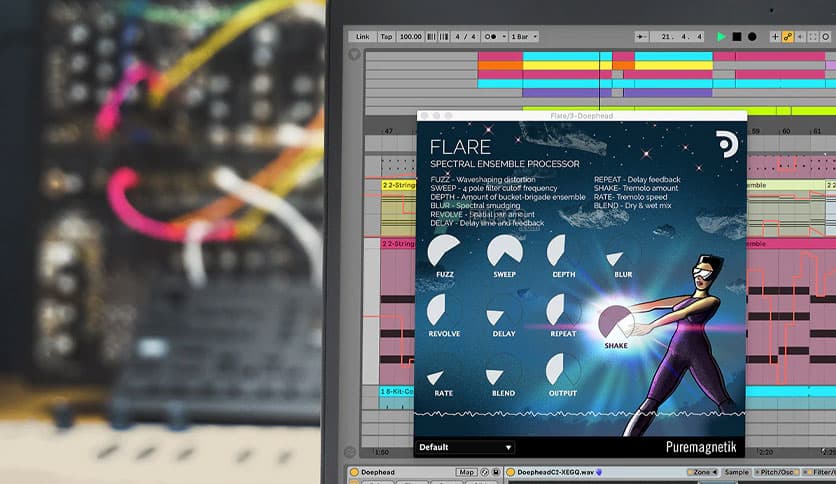Toggle the DoepheadC2-XEQQ.wav device activator
Viewport: 836px width, 484px height.
pos(510,472)
